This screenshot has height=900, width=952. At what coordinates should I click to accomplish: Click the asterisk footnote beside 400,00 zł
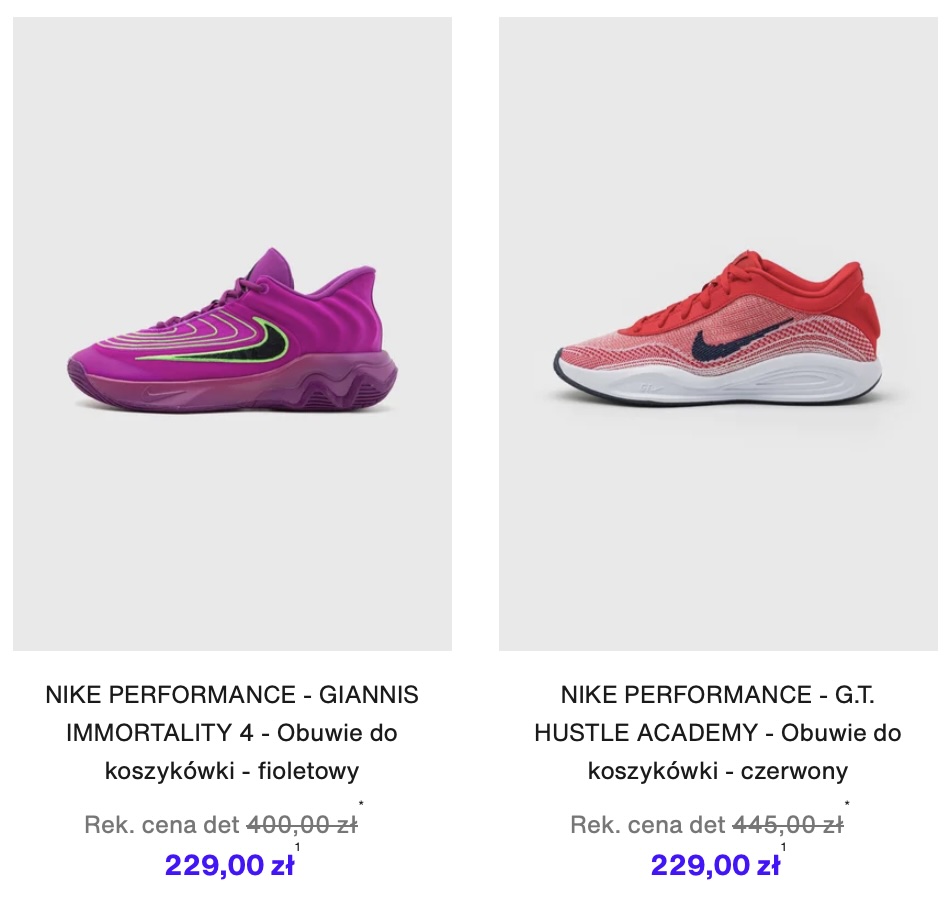[x=361, y=805]
